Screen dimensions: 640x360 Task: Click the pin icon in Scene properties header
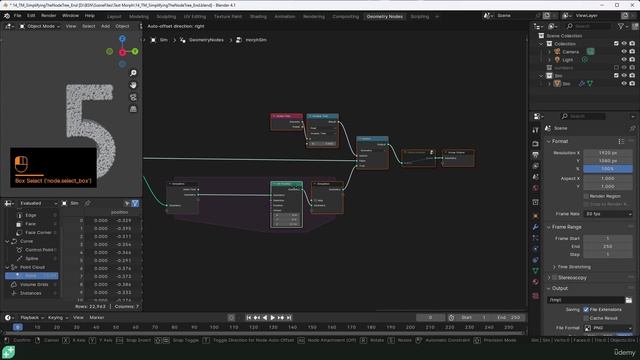632,128
